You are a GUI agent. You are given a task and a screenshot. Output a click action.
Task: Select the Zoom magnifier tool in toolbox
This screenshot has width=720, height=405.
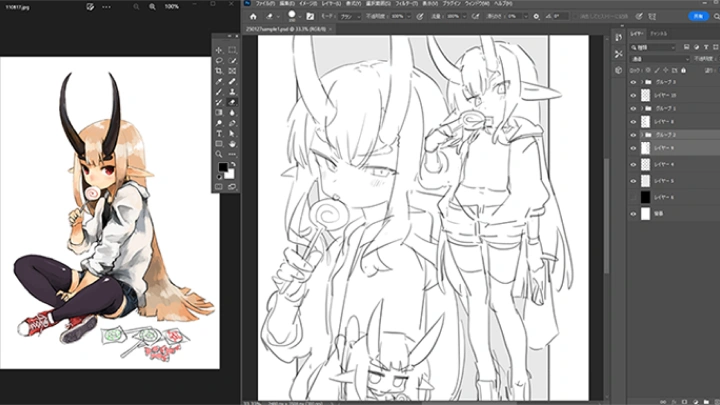pos(219,155)
